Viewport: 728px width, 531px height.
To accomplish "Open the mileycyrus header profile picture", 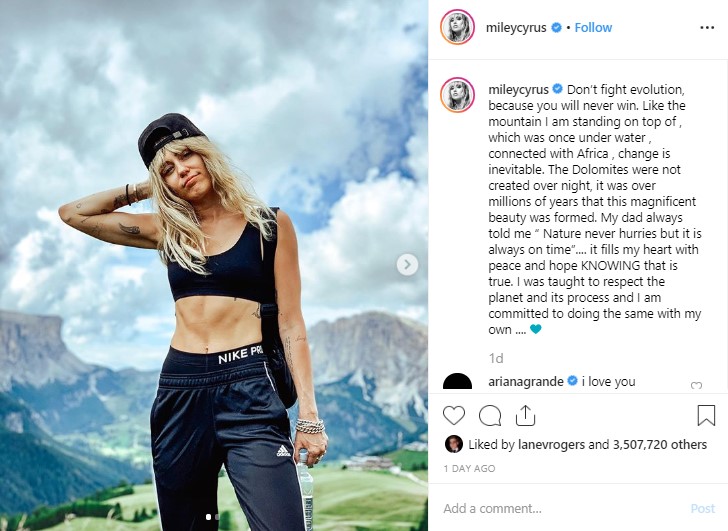I will coord(457,27).
